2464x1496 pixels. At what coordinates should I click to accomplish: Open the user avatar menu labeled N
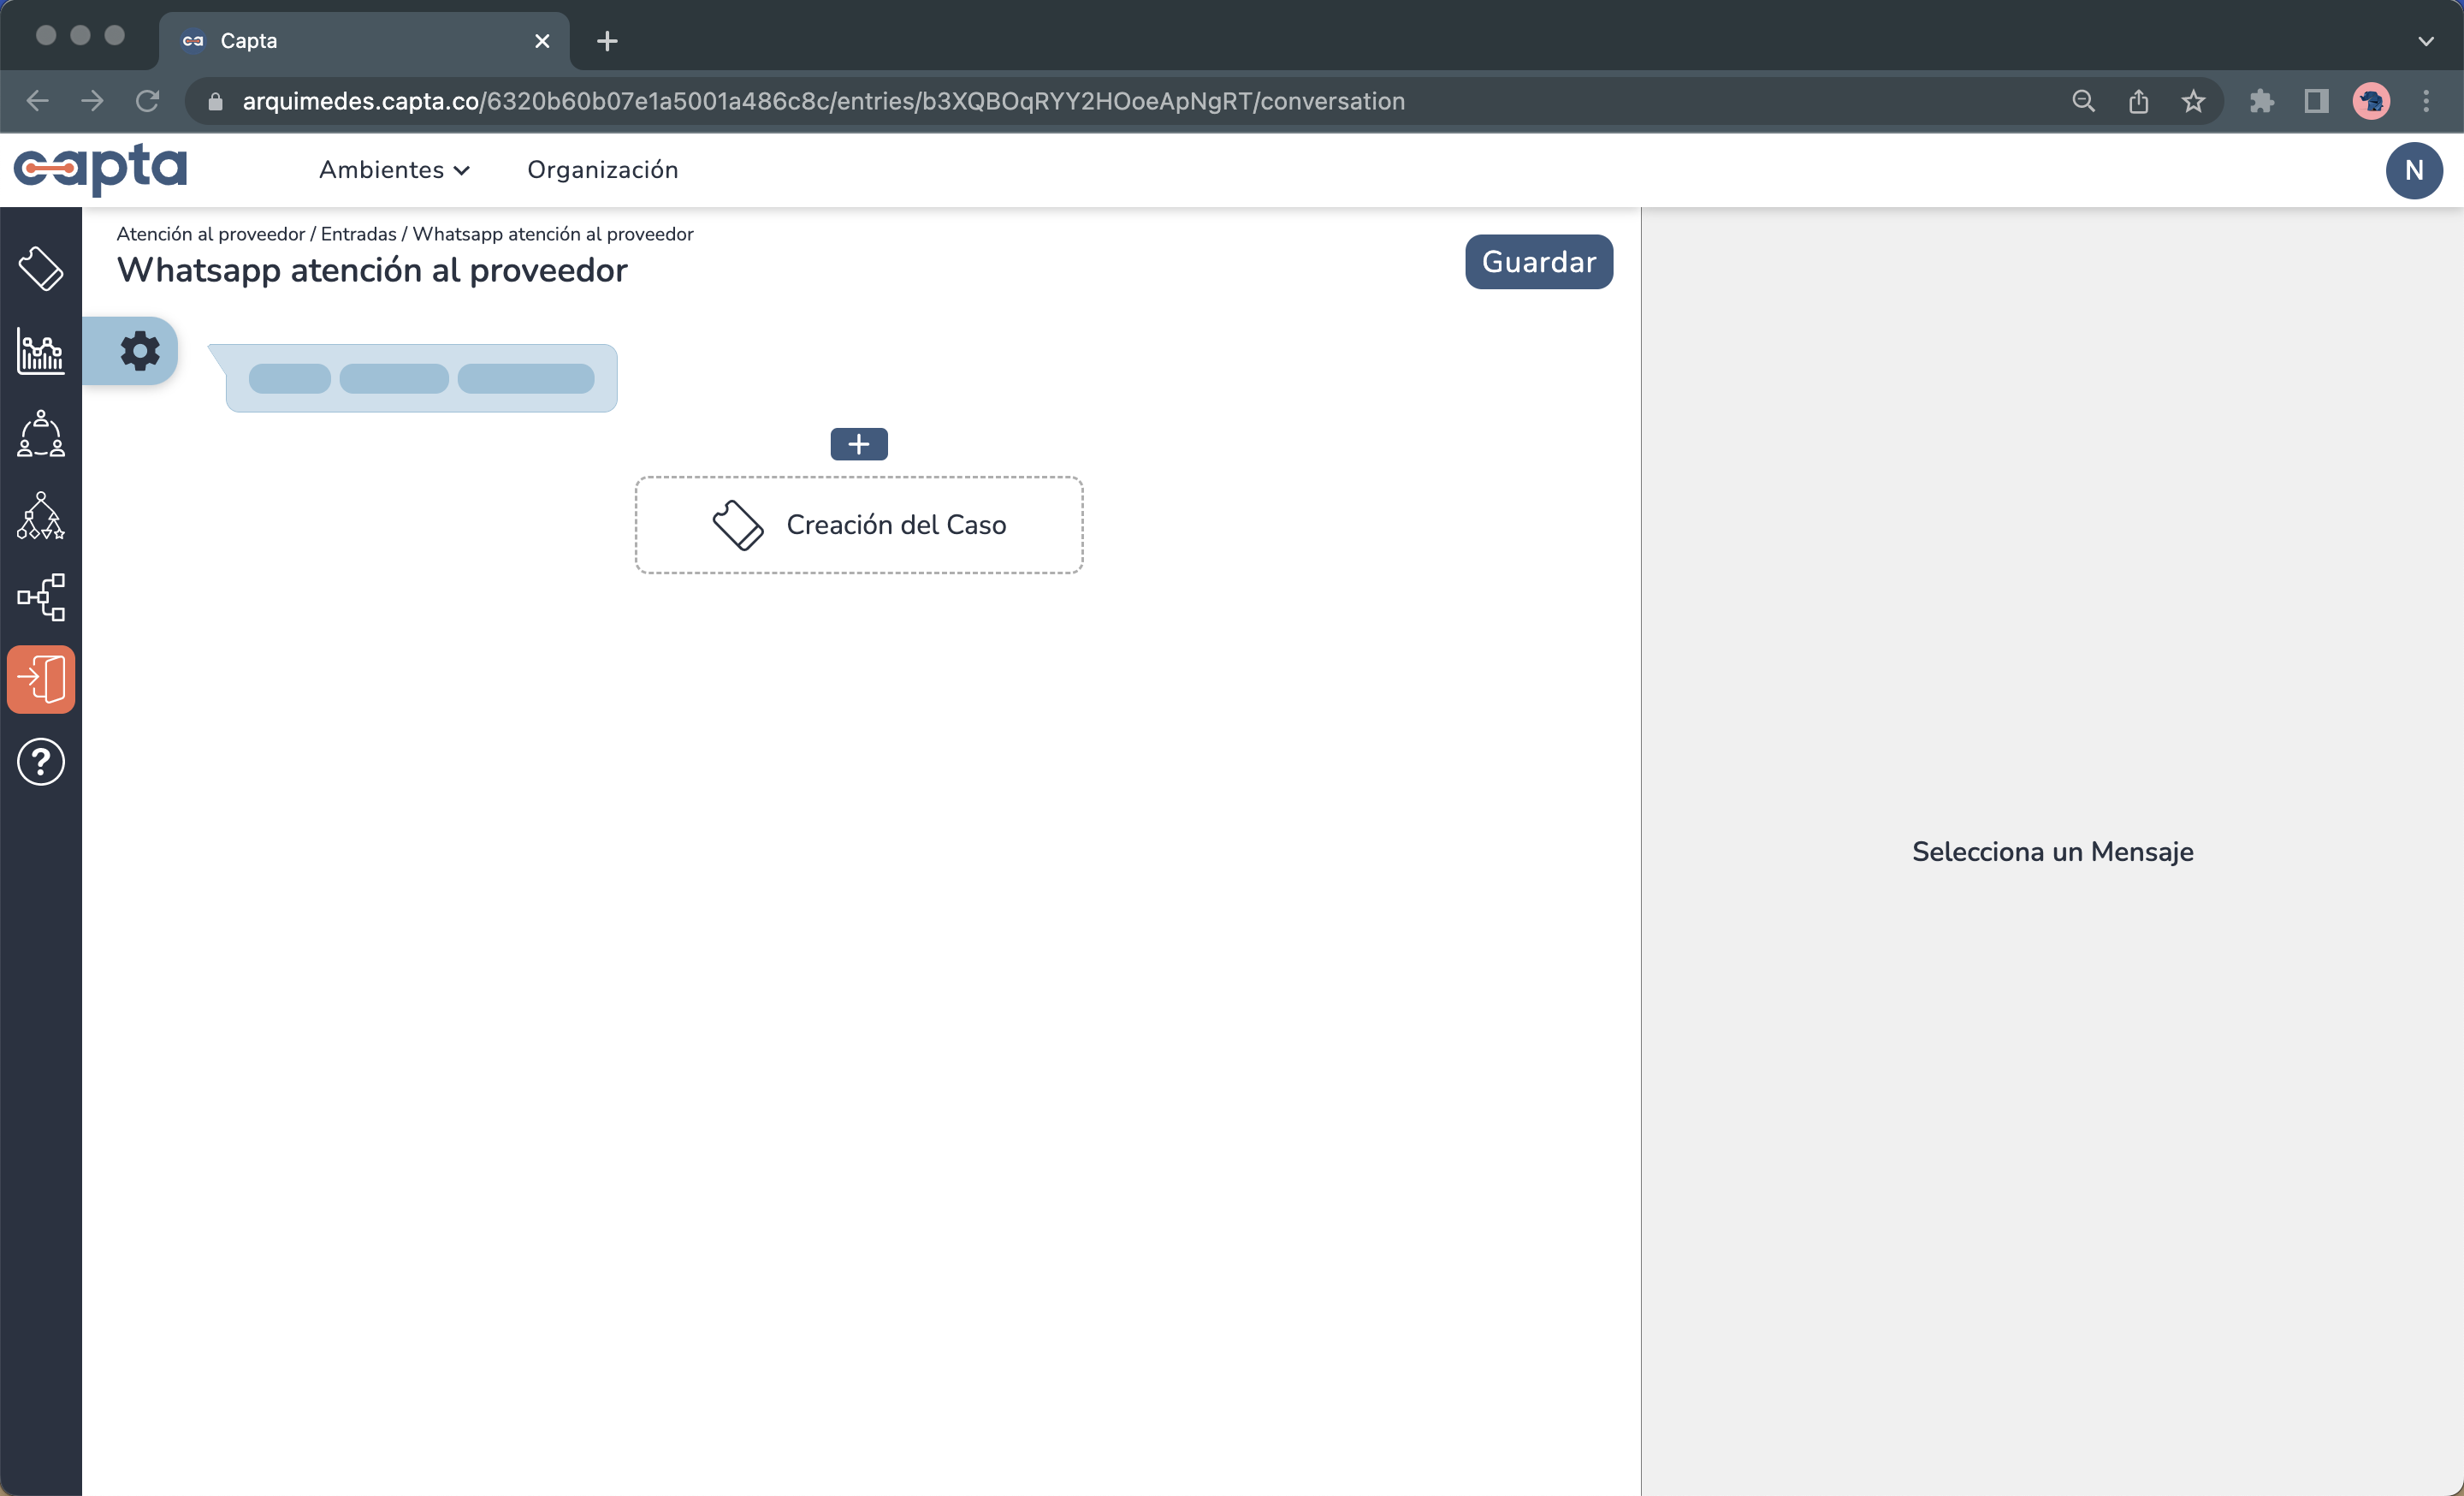tap(2413, 170)
